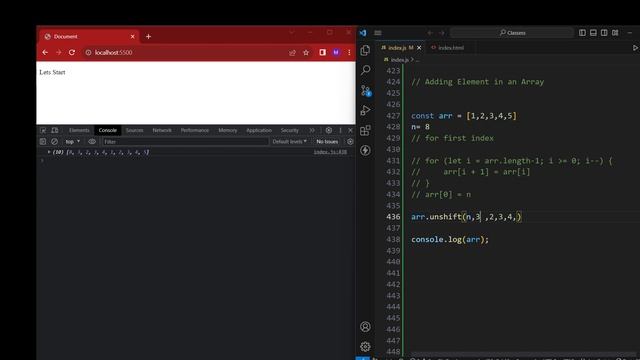Switch to the Memory tab in DevTools
Viewport: 640px width, 360px height.
227,130
